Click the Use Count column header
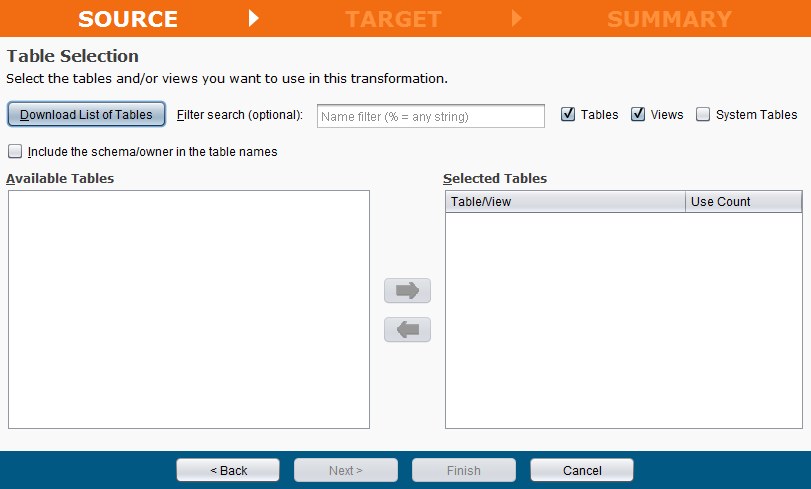Screen dimensions: 811x489 (x=743, y=202)
